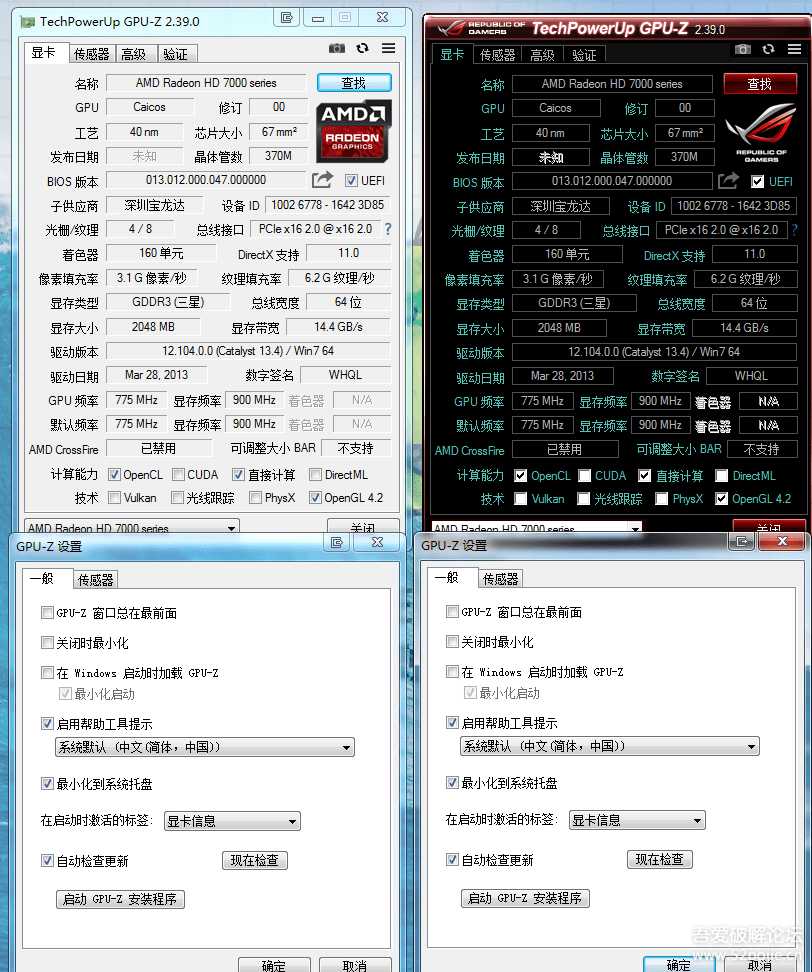The height and width of the screenshot is (972, 812).
Task: Toggle 启用帮助工具提示 in left settings
Action: (x=47, y=723)
